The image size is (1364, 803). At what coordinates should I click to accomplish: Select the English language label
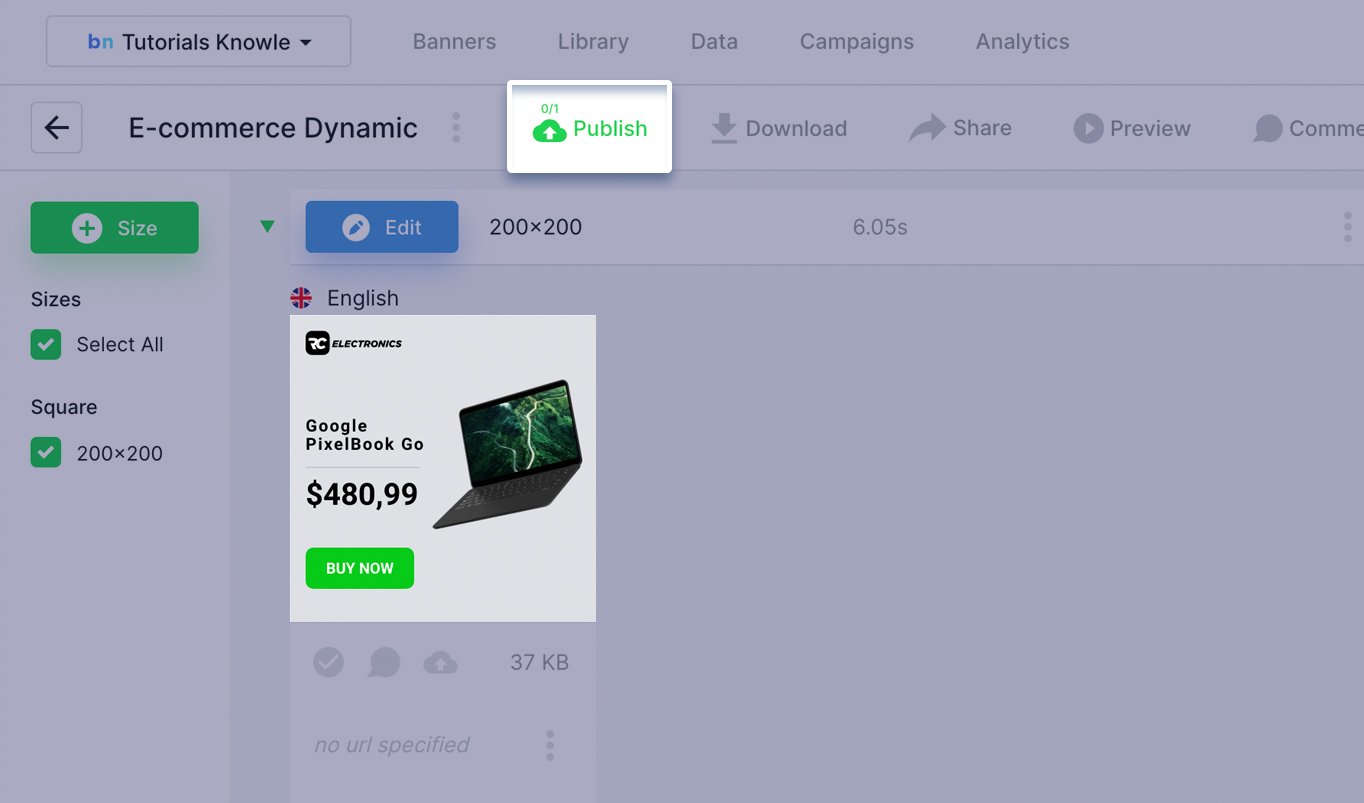click(363, 298)
